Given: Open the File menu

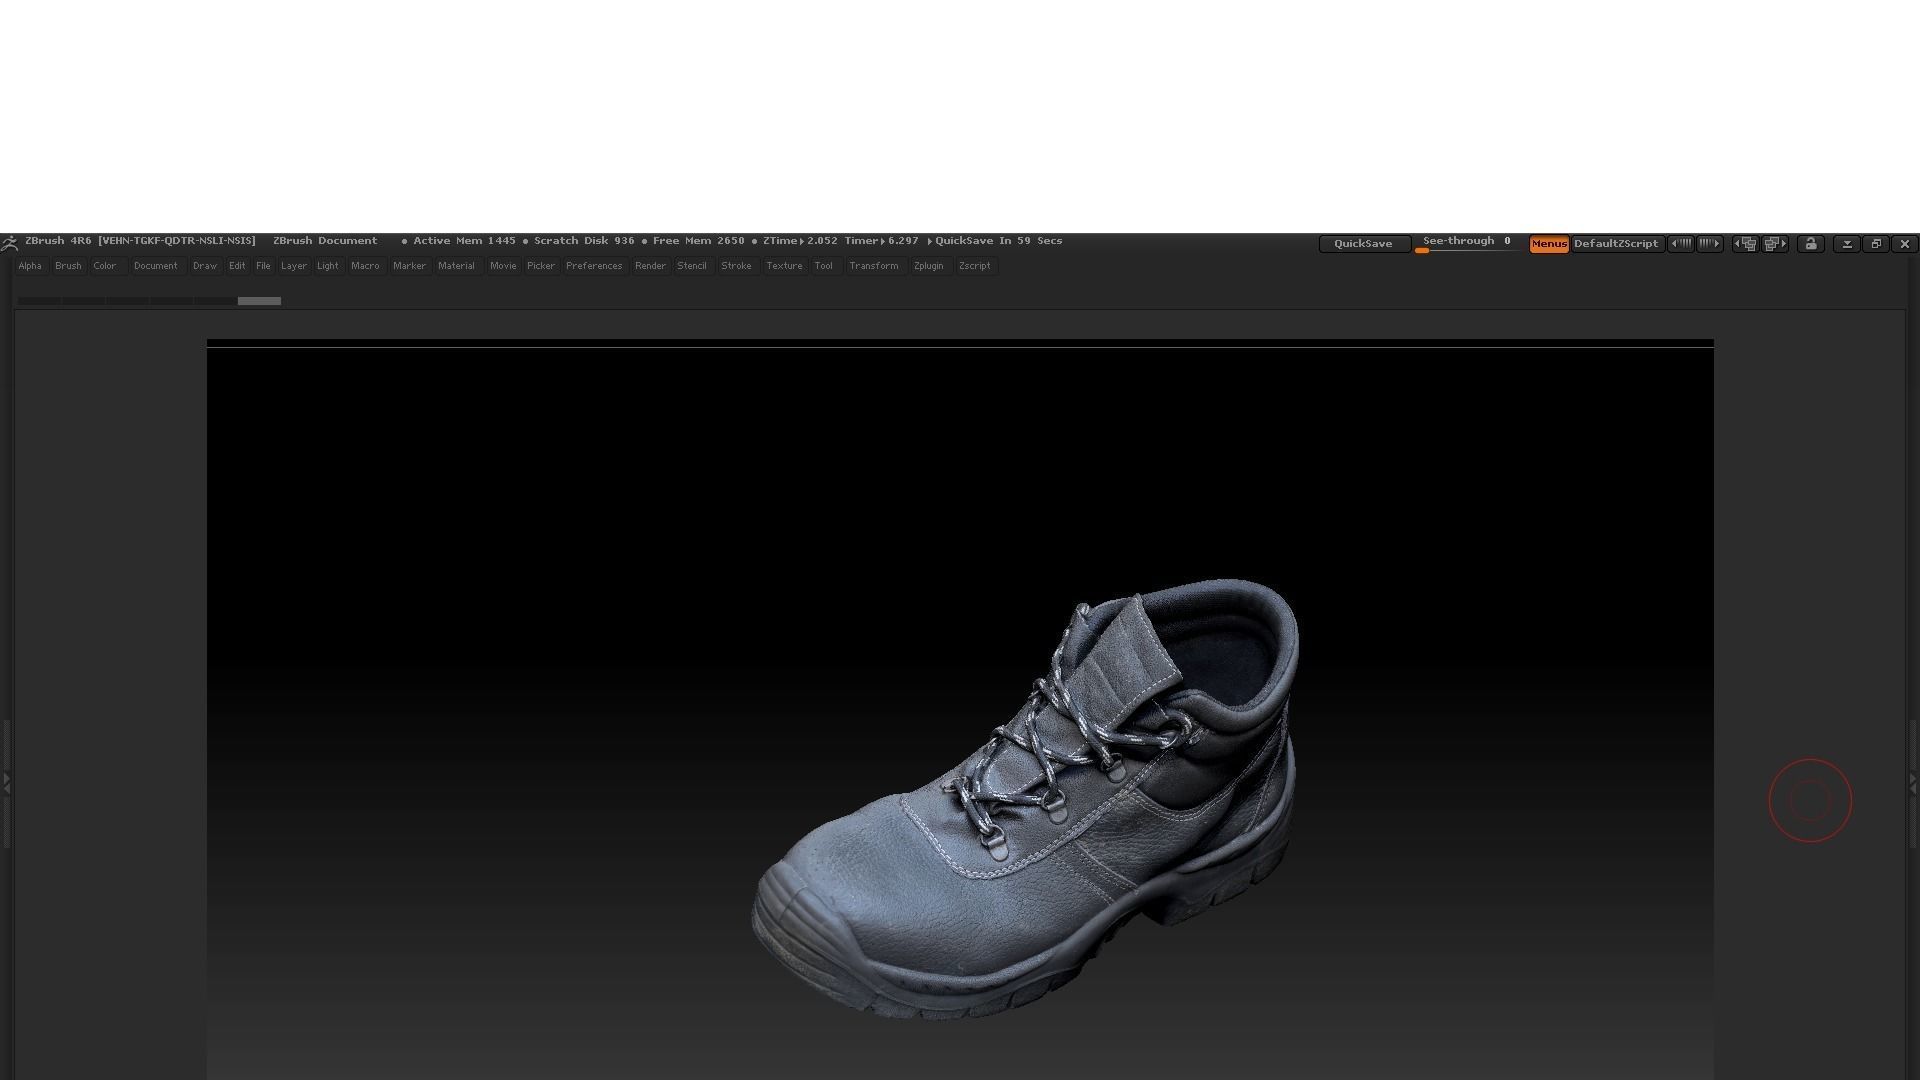Looking at the screenshot, I should [x=263, y=266].
